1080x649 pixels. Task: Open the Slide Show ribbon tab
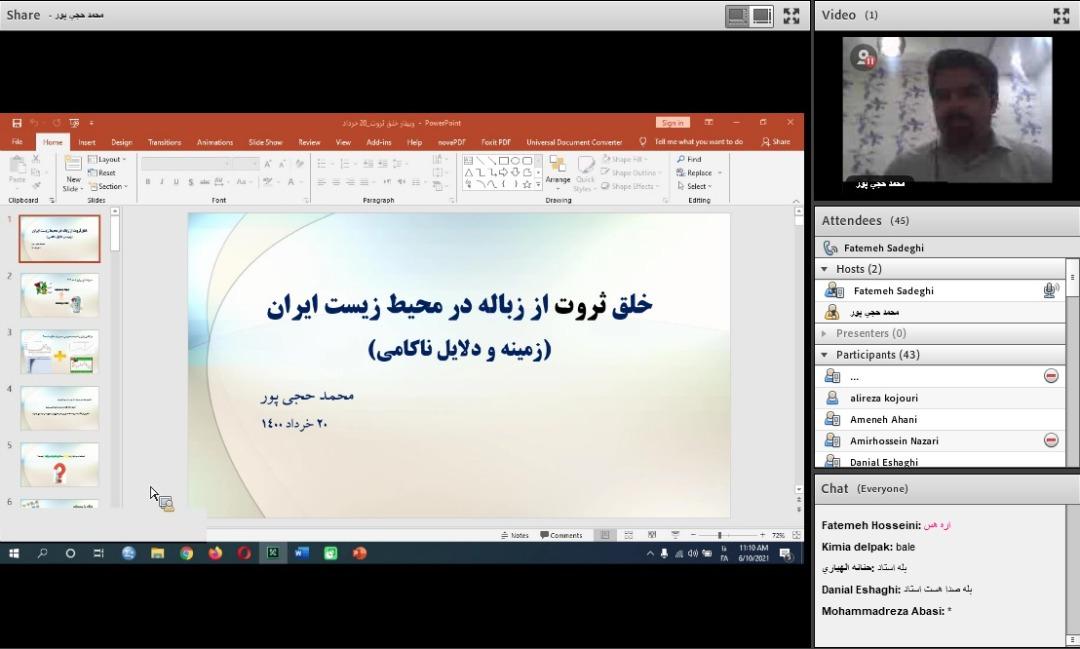pos(265,142)
